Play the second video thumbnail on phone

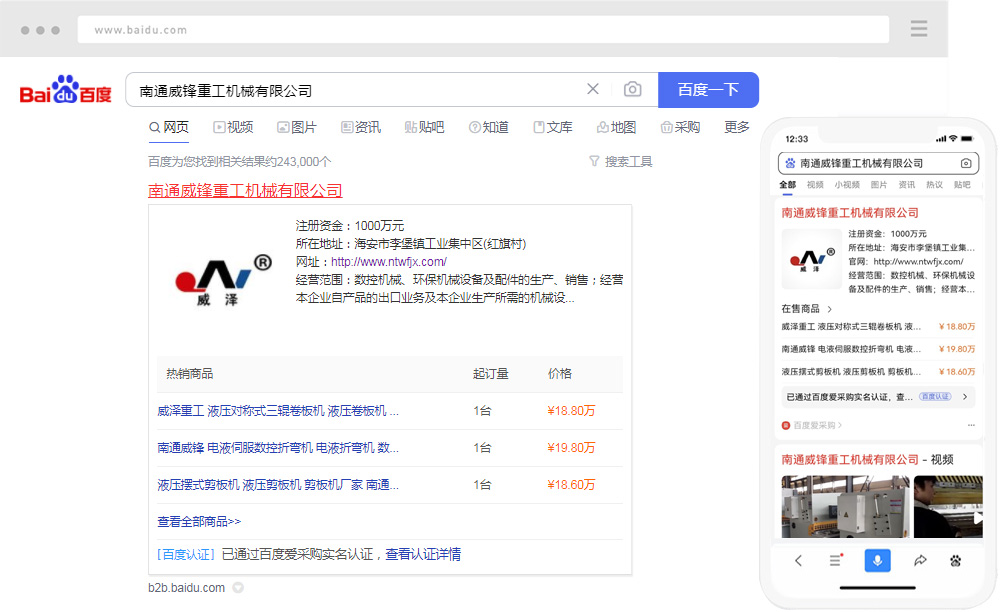pos(948,507)
